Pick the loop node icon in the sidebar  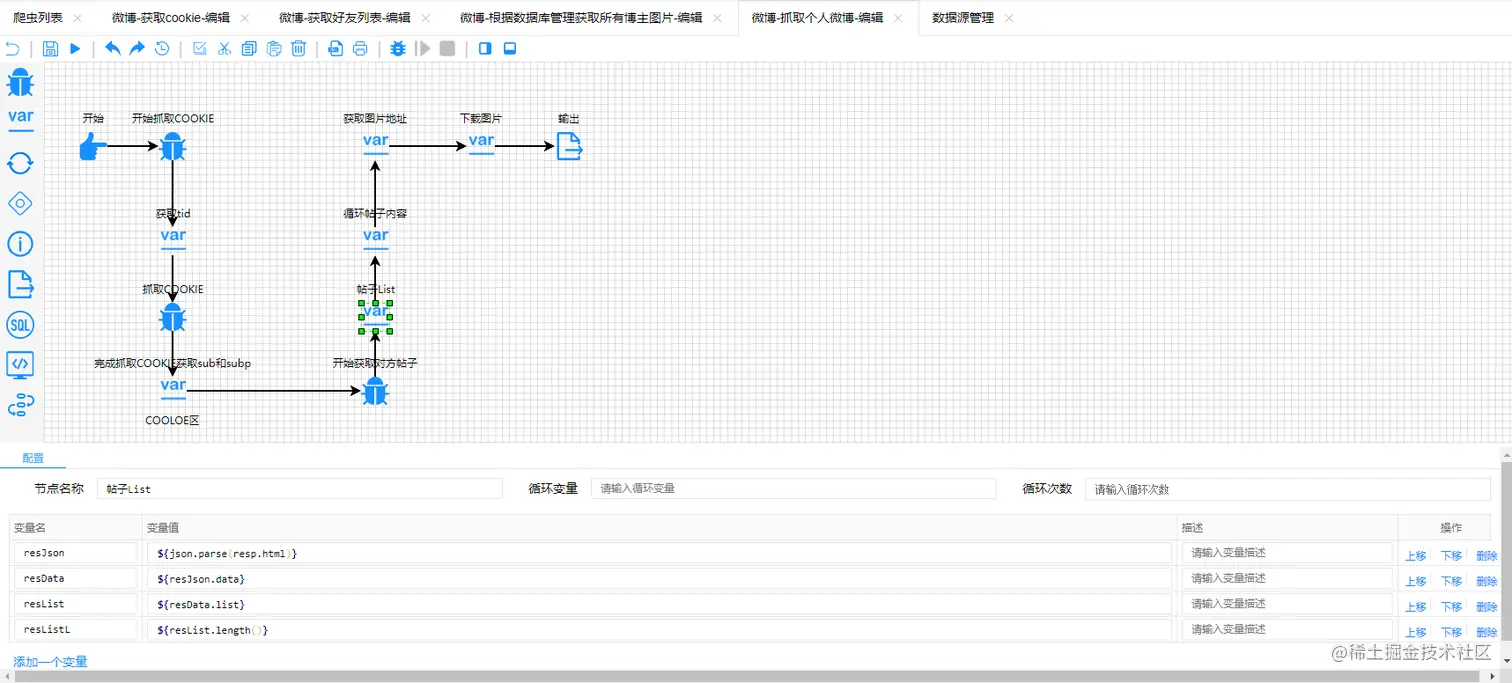coord(20,163)
